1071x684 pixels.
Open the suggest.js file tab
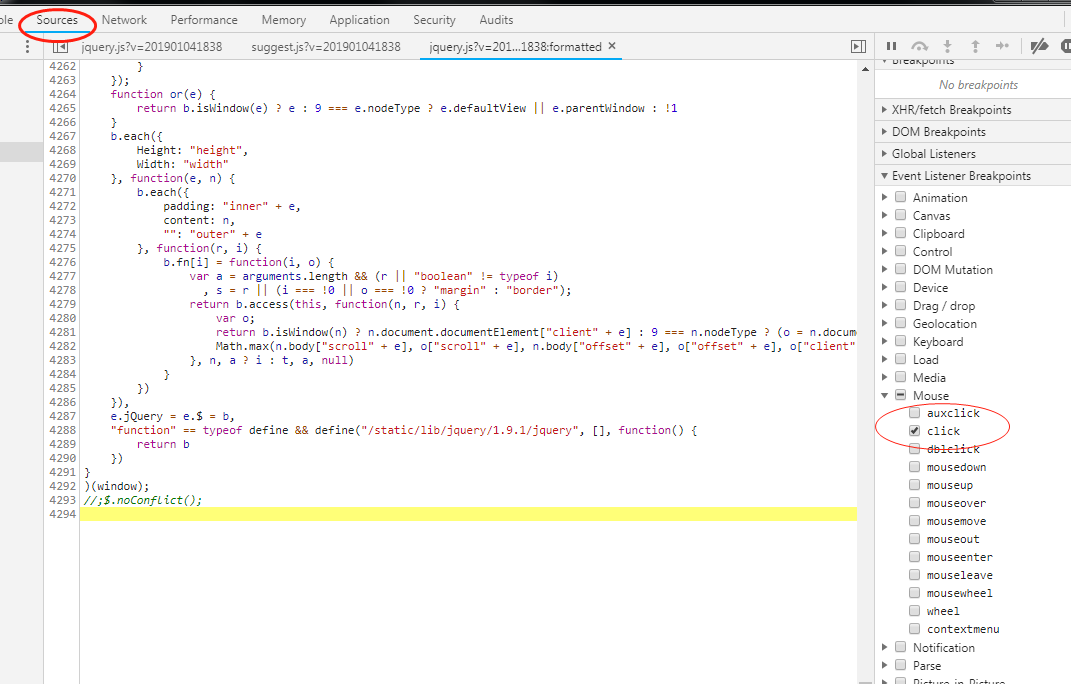(325, 47)
